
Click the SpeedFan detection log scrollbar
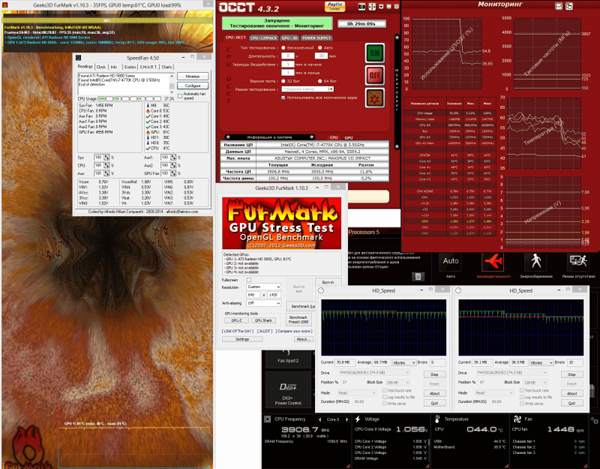click(172, 83)
